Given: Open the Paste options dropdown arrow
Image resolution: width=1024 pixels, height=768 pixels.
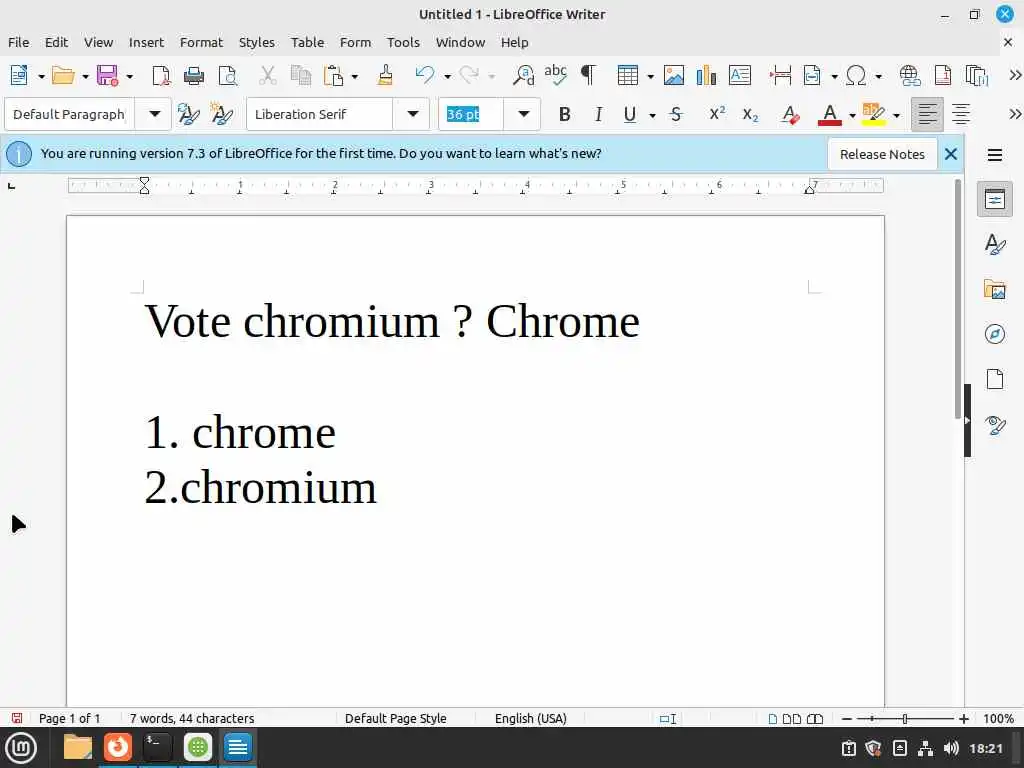Looking at the screenshot, I should click(355, 77).
